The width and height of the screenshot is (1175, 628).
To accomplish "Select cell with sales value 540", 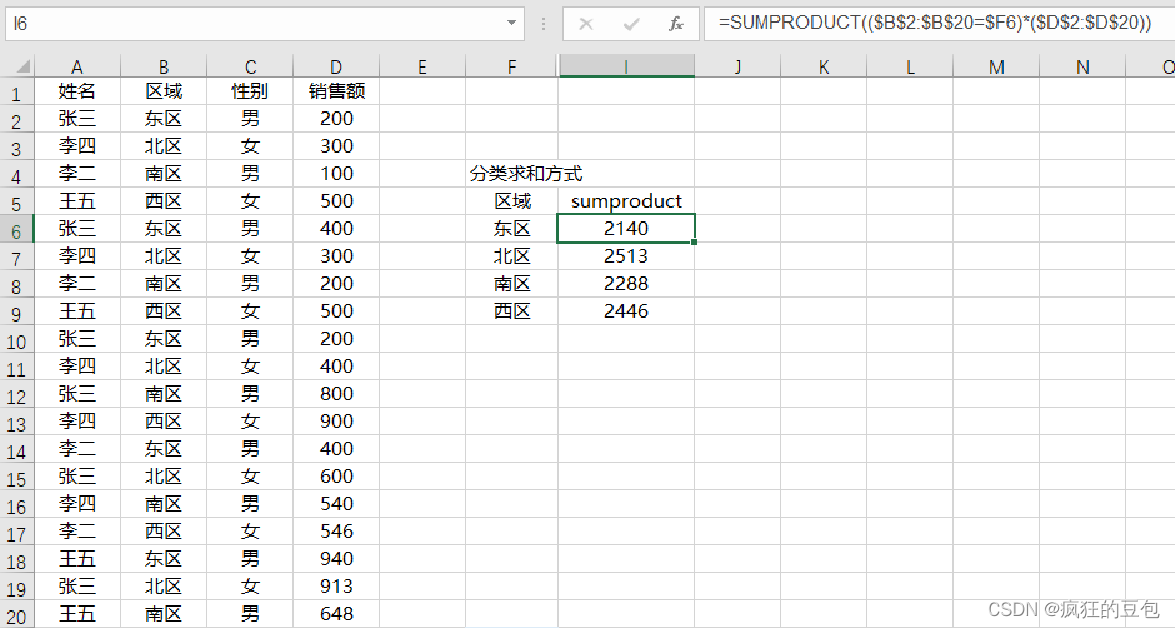I will pyautogui.click(x=336, y=504).
